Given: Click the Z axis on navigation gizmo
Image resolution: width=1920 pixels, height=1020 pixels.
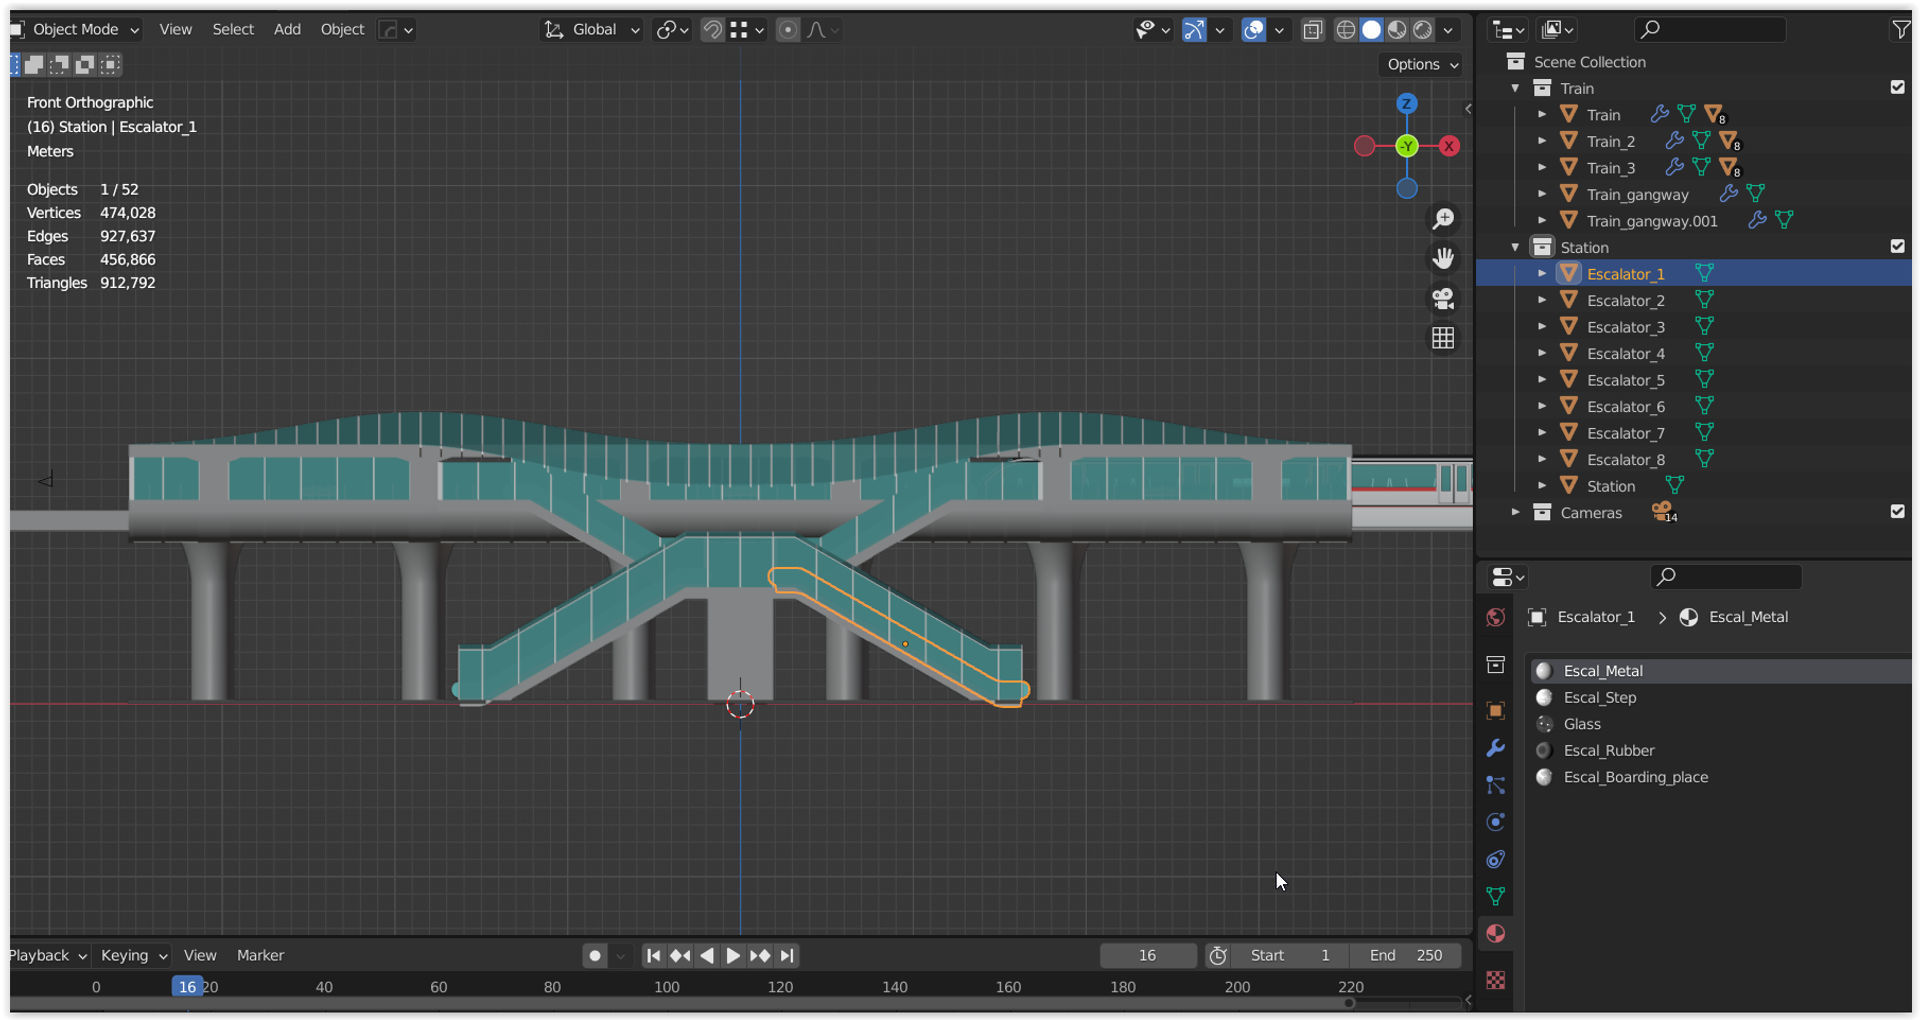Looking at the screenshot, I should [1407, 103].
